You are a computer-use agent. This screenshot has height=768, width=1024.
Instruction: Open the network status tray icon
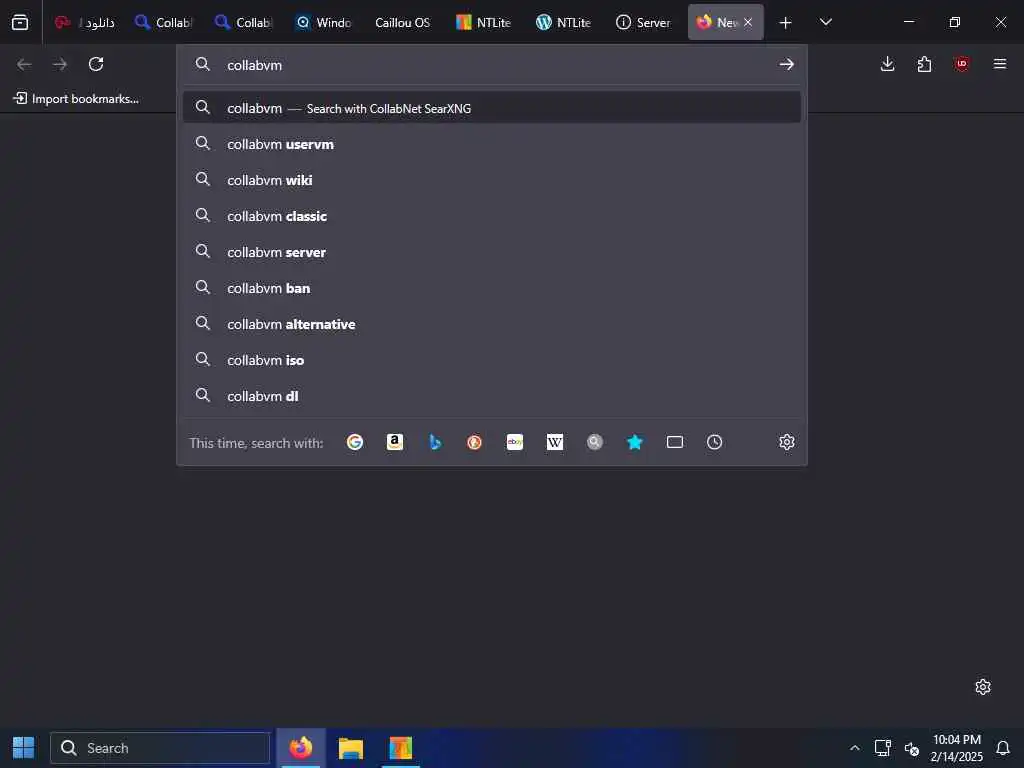tap(882, 748)
